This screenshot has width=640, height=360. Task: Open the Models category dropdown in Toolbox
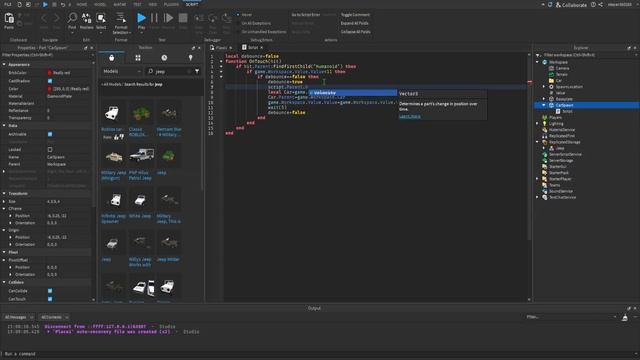(x=122, y=71)
